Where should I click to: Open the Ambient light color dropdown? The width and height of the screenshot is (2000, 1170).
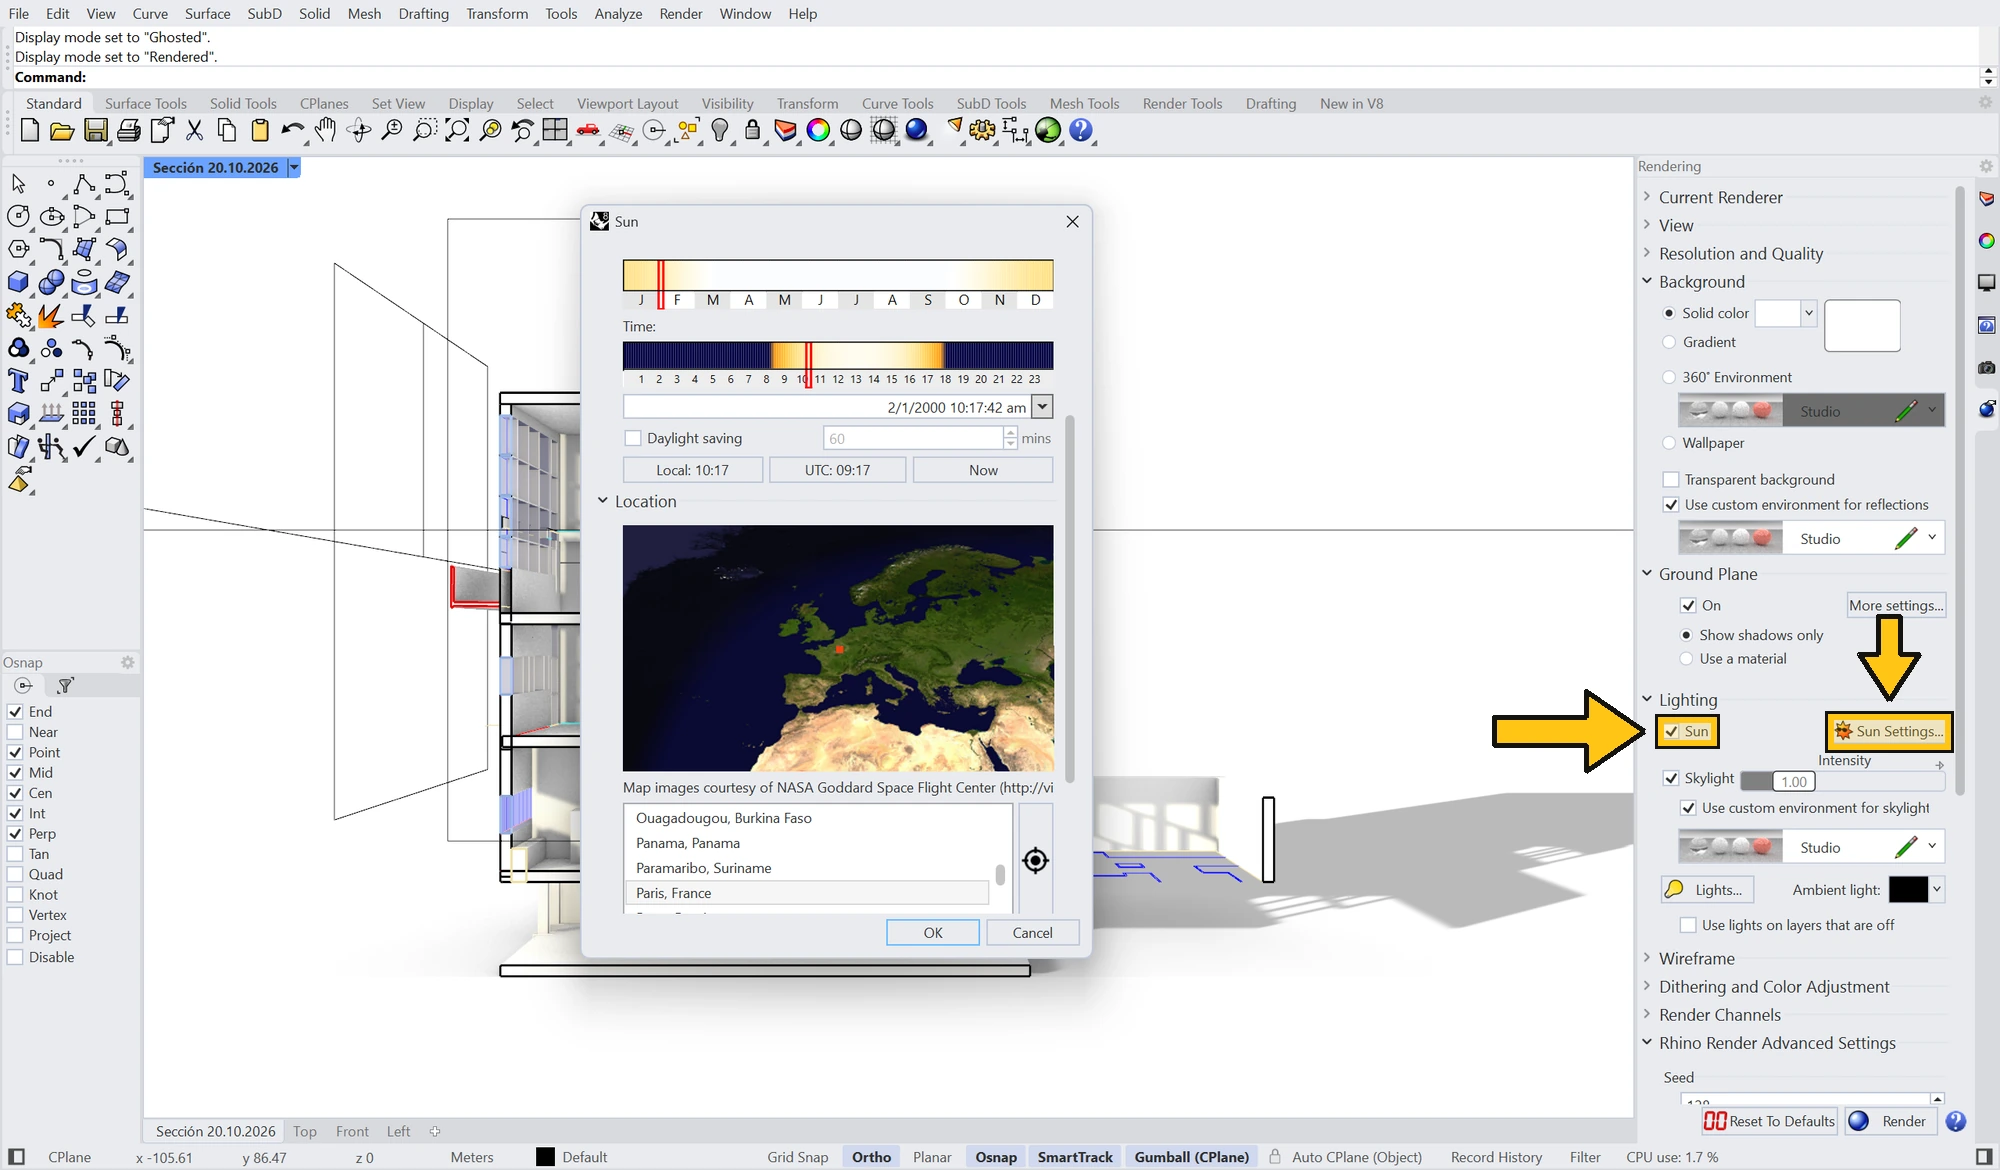[x=1937, y=889]
